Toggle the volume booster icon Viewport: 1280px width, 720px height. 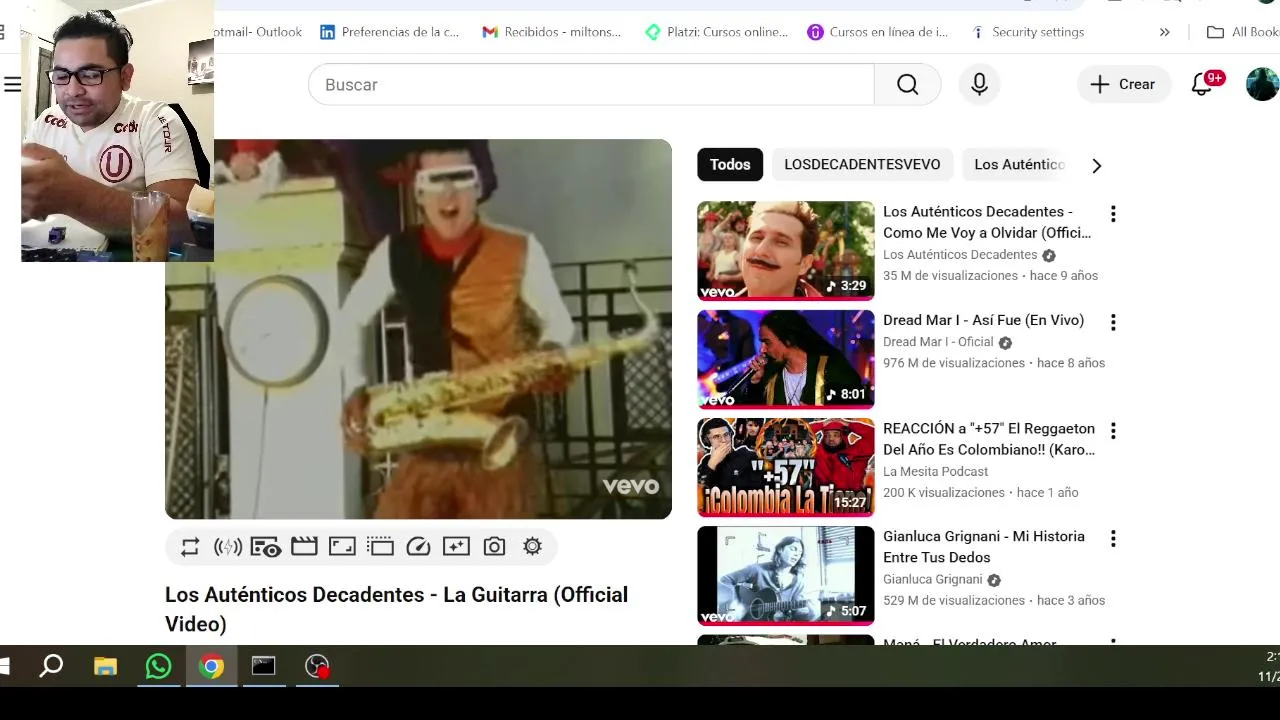click(x=228, y=547)
